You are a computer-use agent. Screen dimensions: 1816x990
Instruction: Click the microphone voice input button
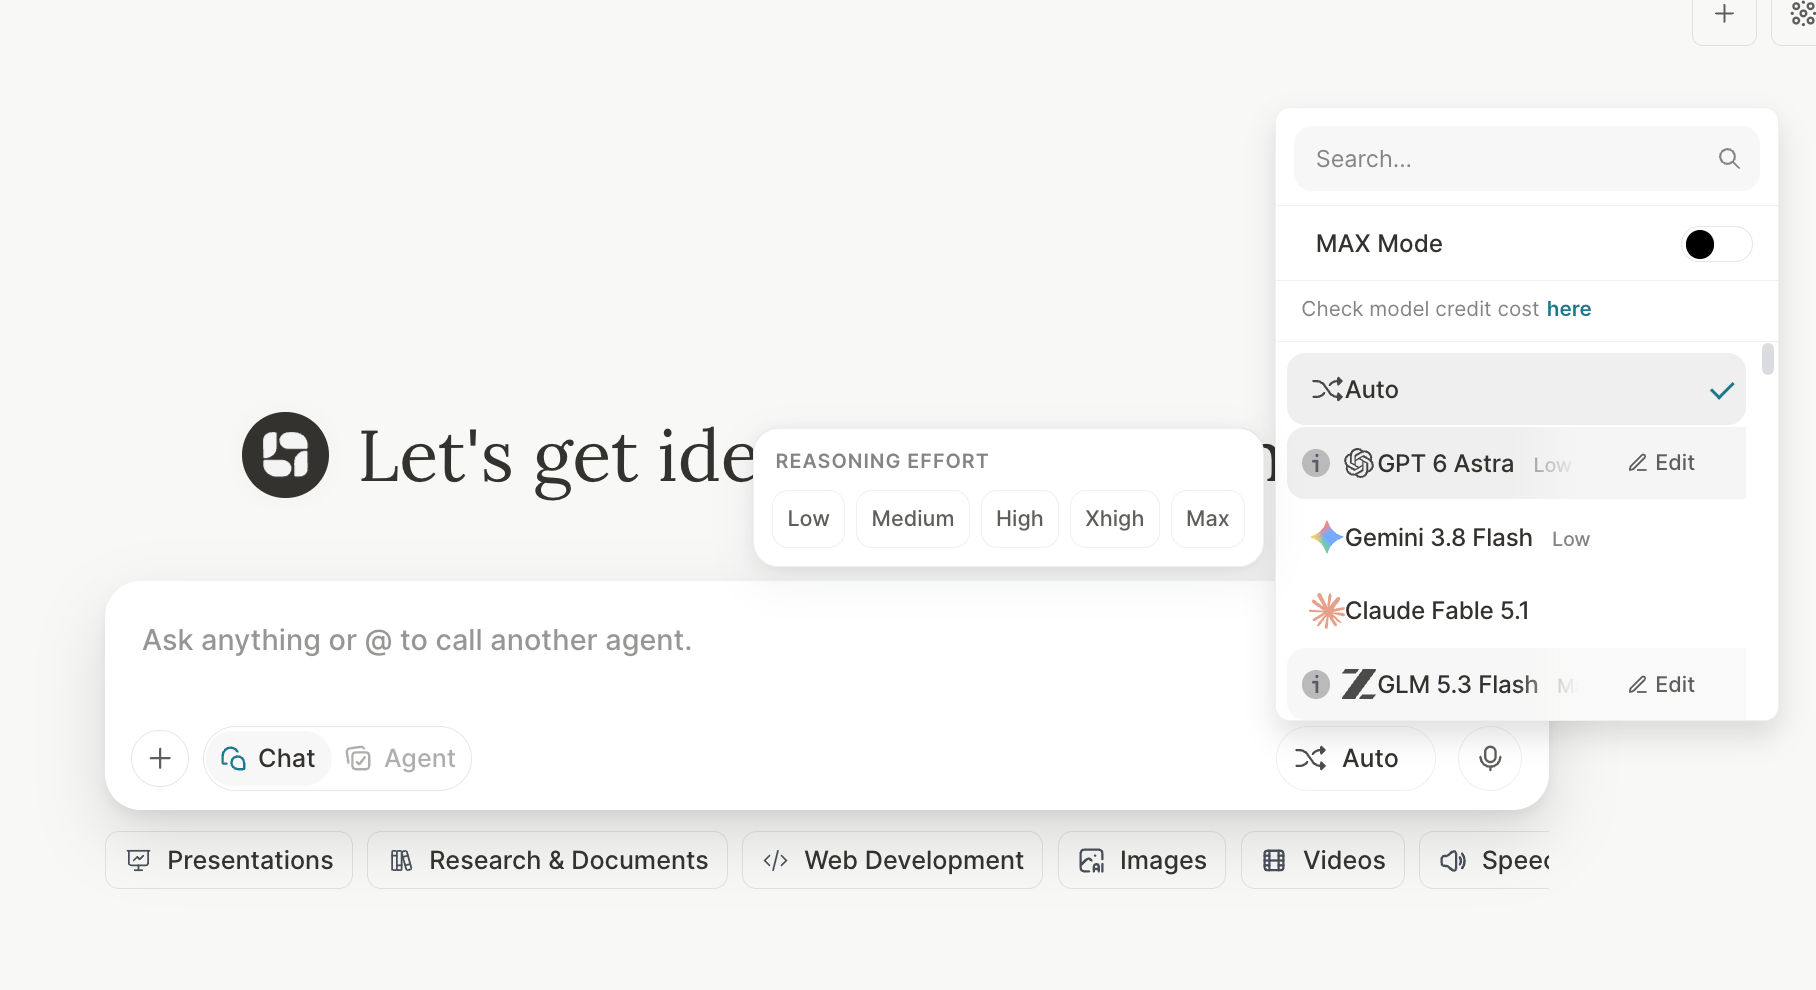click(1490, 758)
